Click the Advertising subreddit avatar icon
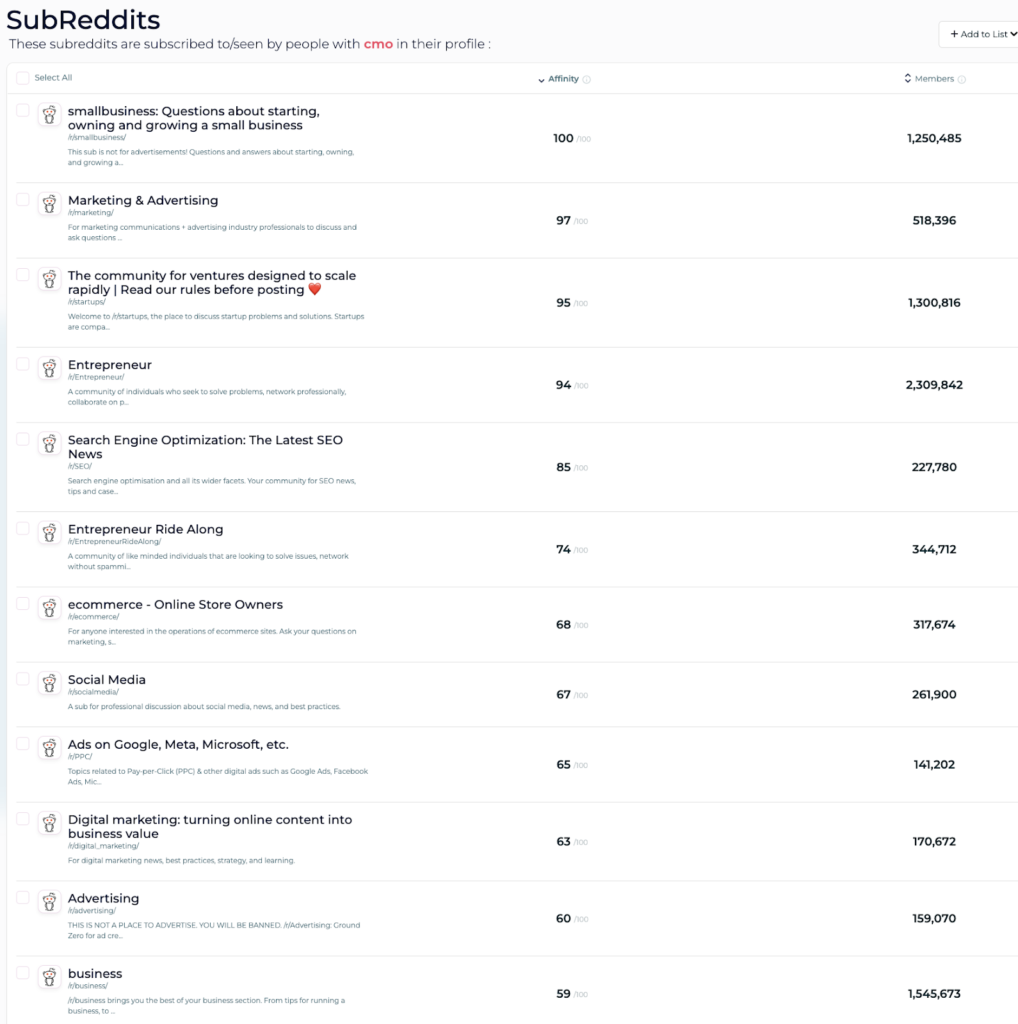Image resolution: width=1018 pixels, height=1024 pixels. pyautogui.click(x=49, y=903)
